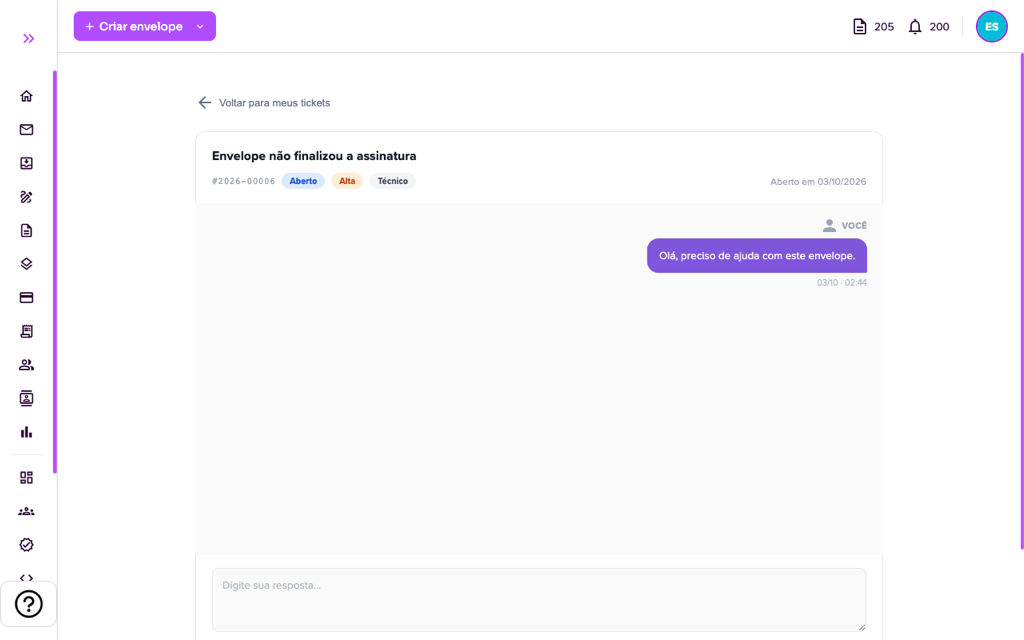This screenshot has width=1024, height=640.
Task: Open the two-people contacts icon in sidebar
Action: (x=26, y=365)
